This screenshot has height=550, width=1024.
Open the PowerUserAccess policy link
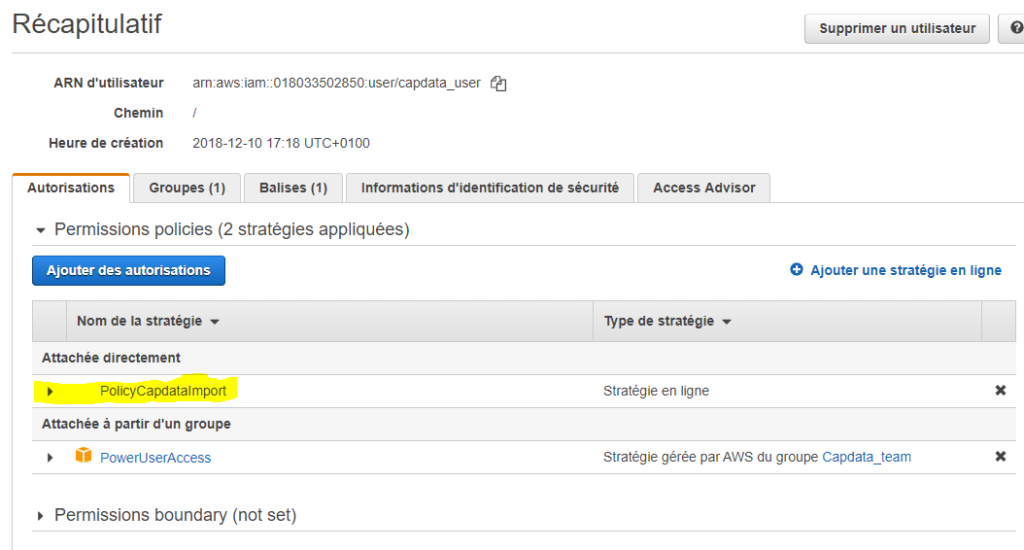[x=155, y=458]
